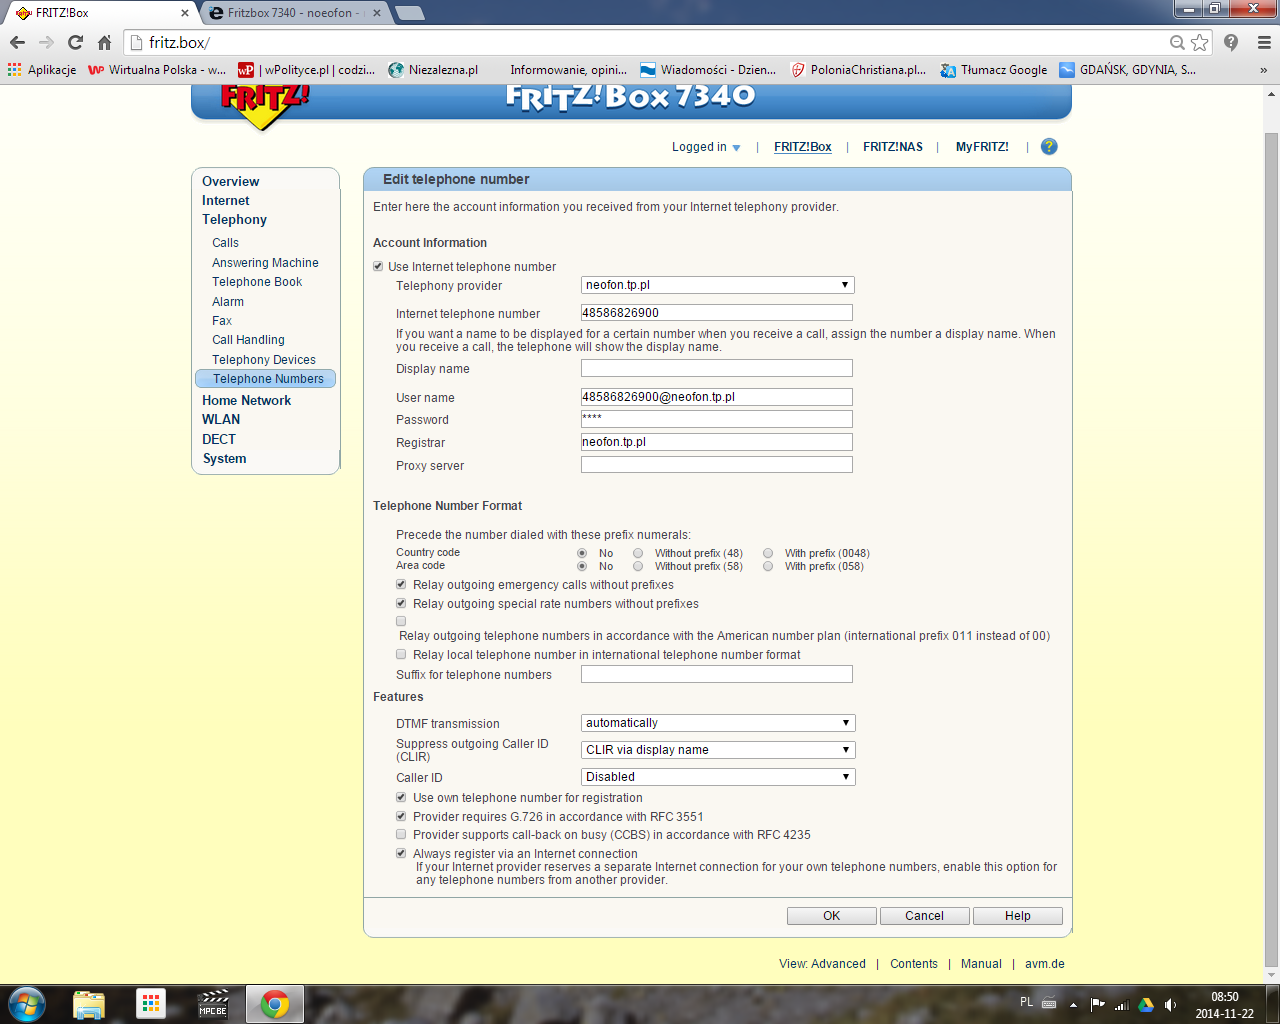Open the Niezalezna.pl bookmark
Image resolution: width=1280 pixels, height=1024 pixels.
433,70
